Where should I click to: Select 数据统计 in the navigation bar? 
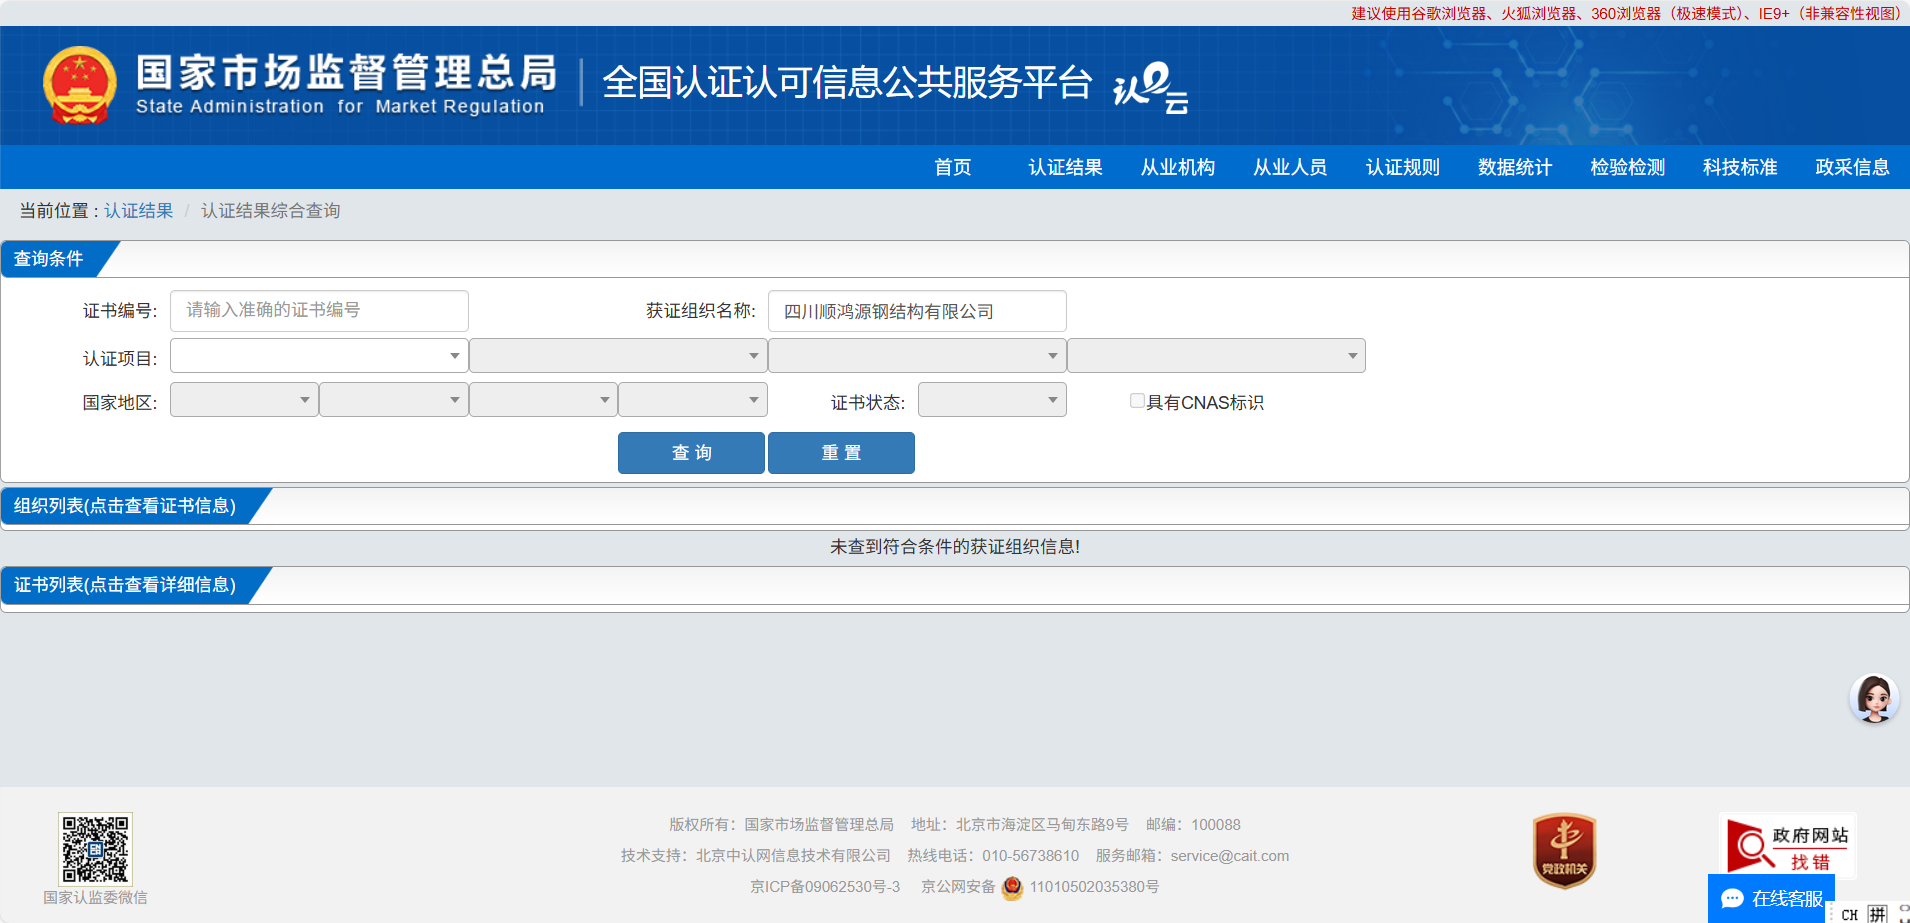click(x=1514, y=167)
